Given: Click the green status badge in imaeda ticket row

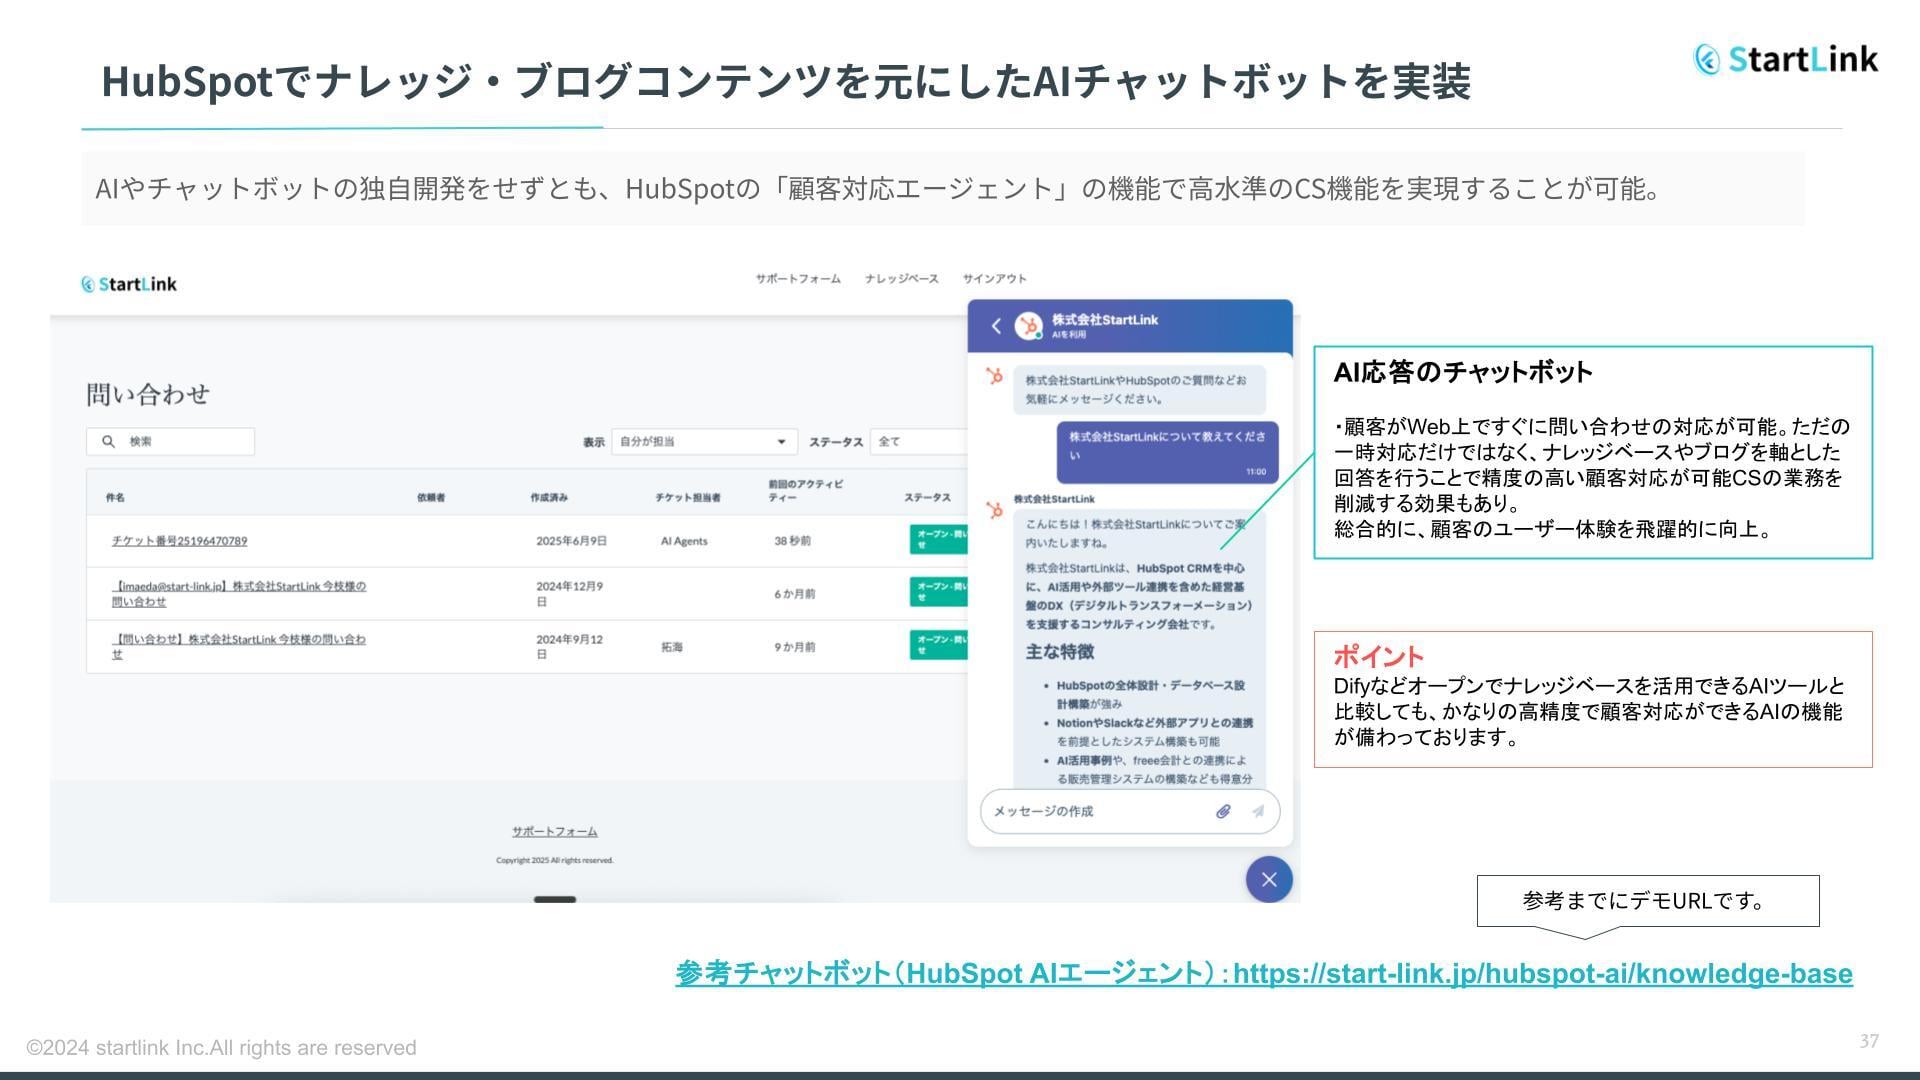Looking at the screenshot, I should 939,592.
